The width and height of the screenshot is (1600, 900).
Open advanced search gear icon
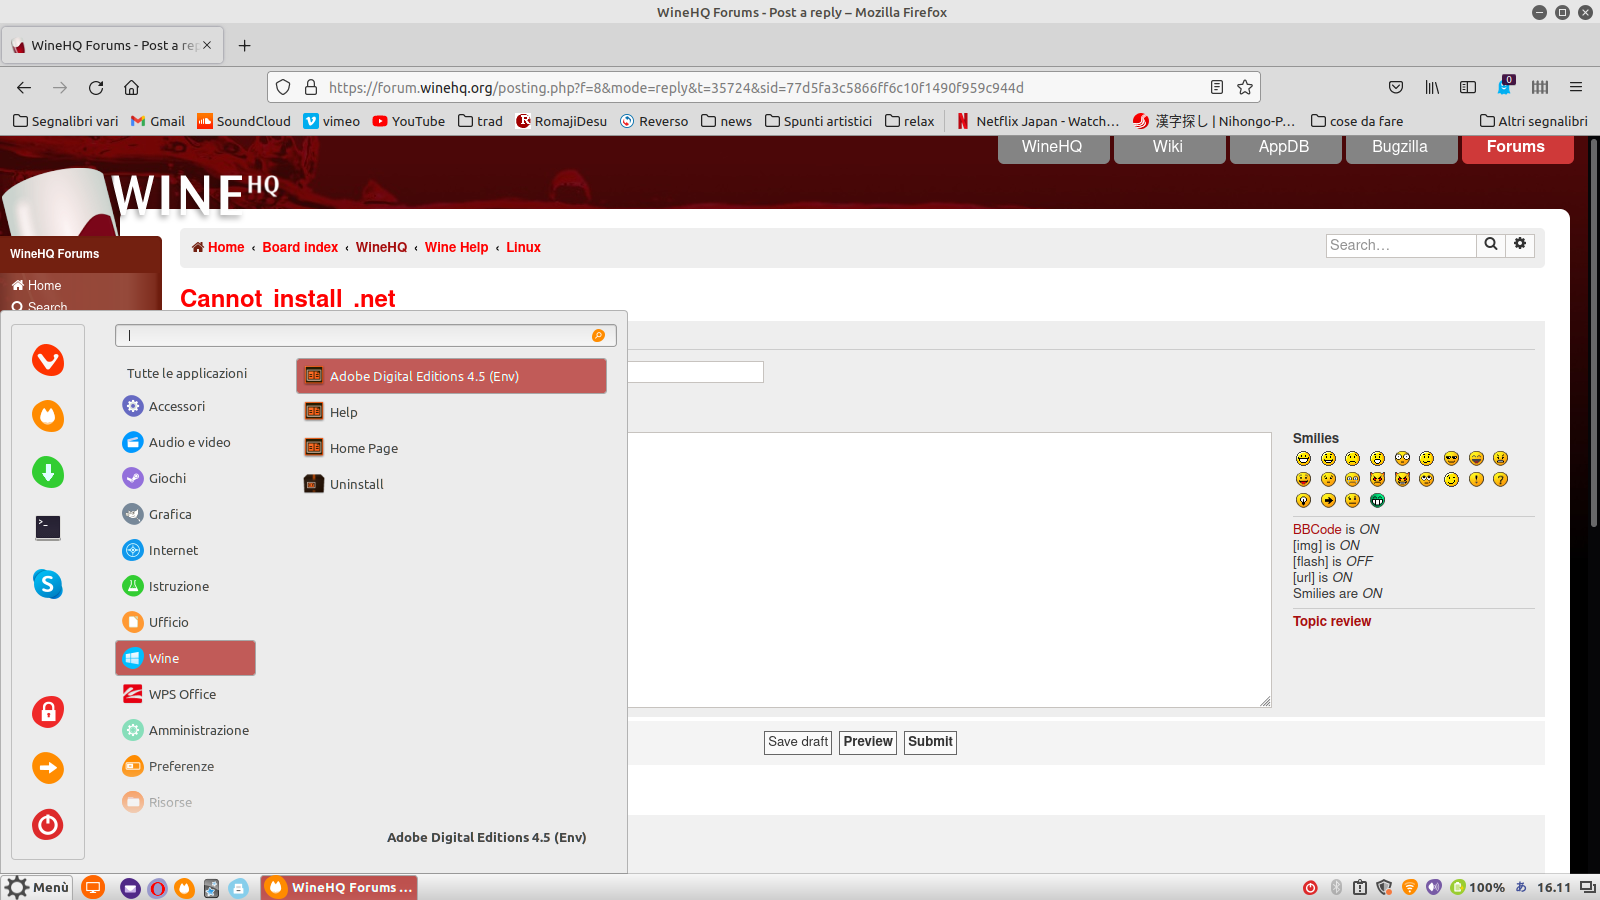click(1520, 245)
